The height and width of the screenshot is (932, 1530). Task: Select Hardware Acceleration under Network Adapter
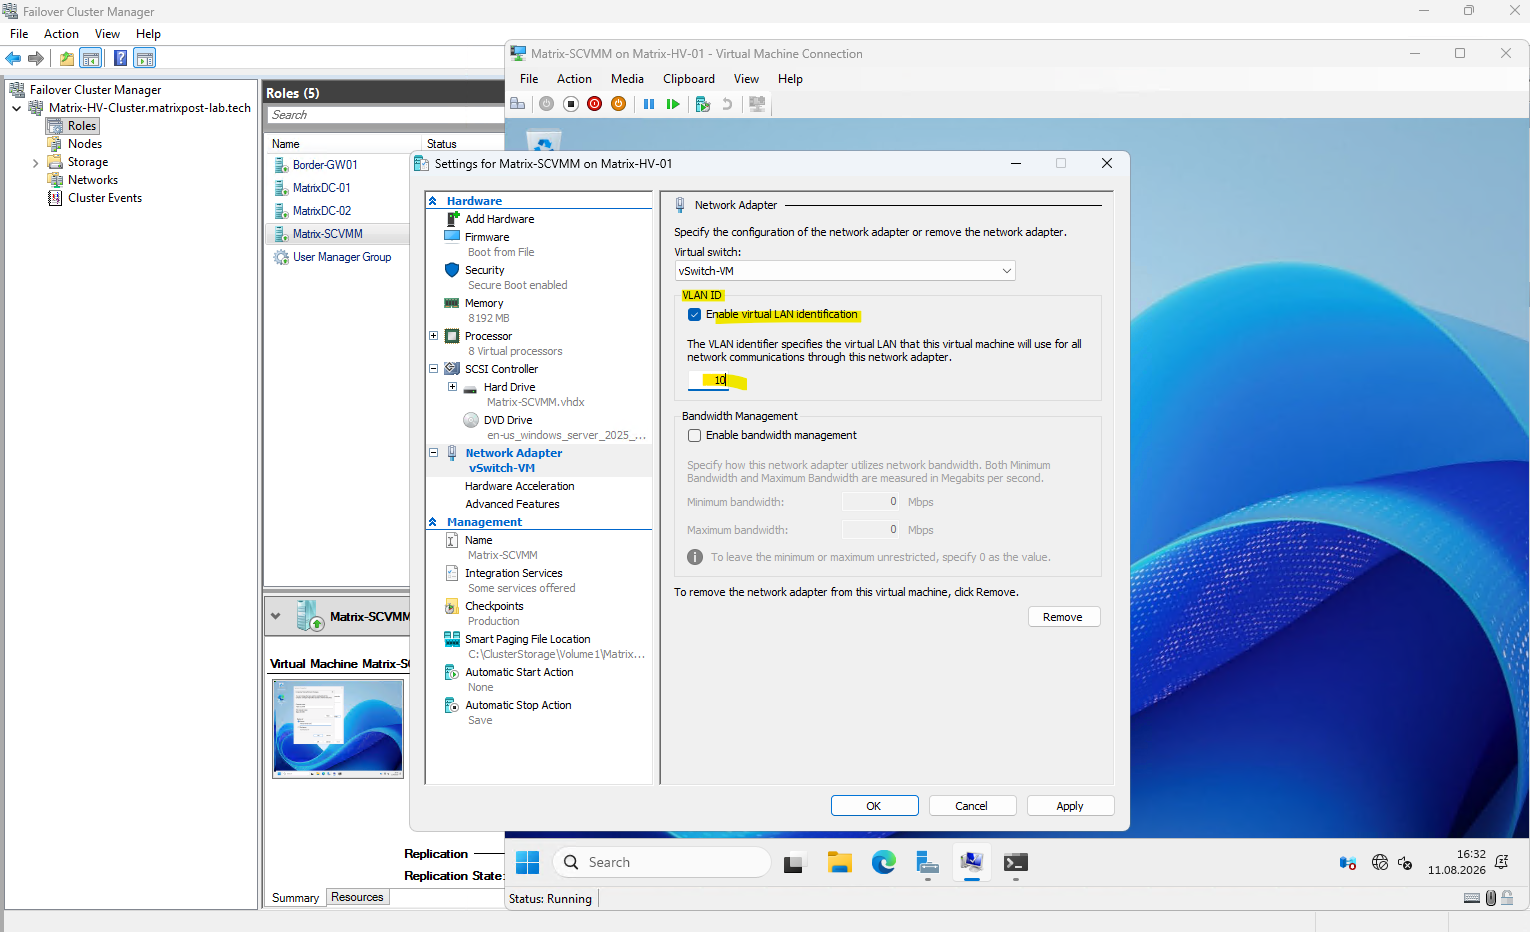pyautogui.click(x=520, y=486)
